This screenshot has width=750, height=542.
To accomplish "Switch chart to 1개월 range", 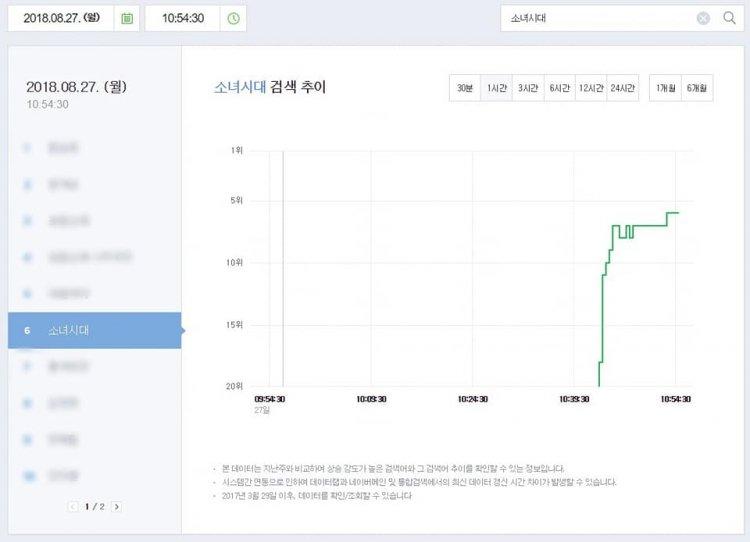I will (665, 88).
